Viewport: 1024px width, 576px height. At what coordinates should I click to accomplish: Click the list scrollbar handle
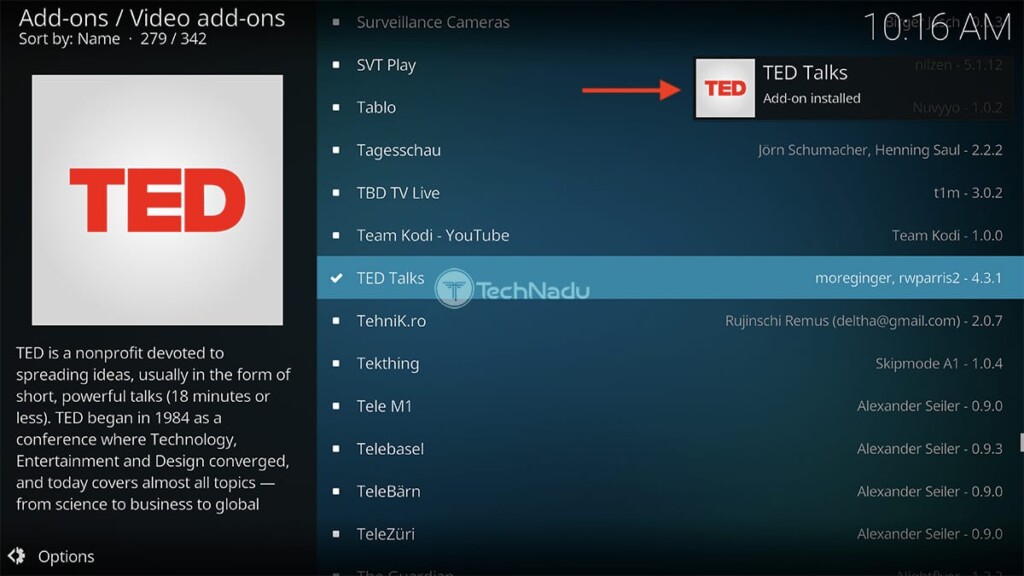click(1021, 442)
